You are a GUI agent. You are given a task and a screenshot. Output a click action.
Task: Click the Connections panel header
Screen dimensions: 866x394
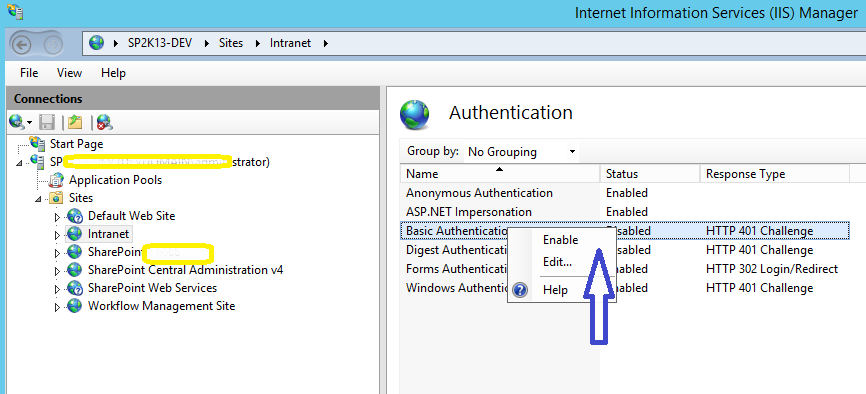[193, 98]
